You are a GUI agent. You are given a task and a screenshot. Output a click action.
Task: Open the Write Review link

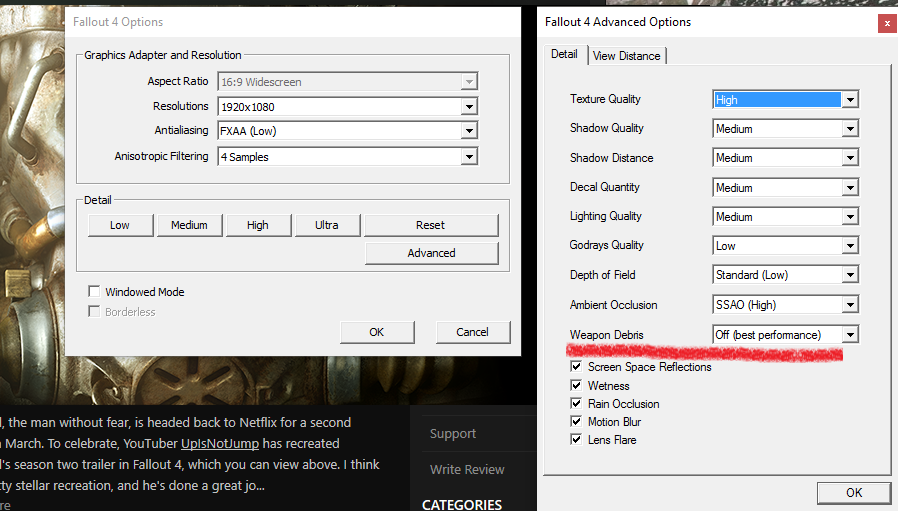pos(467,470)
